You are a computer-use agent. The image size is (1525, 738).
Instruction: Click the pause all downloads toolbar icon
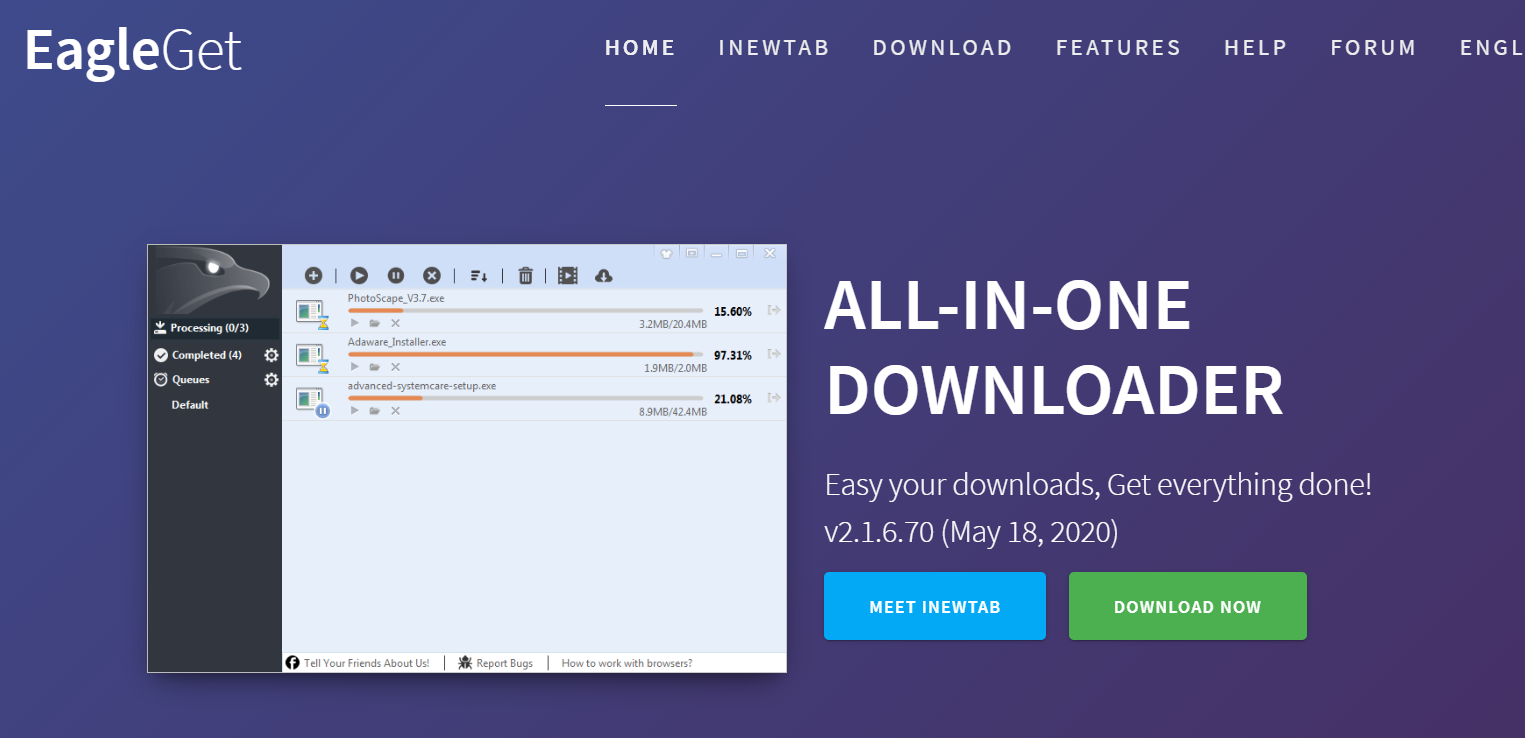click(396, 275)
